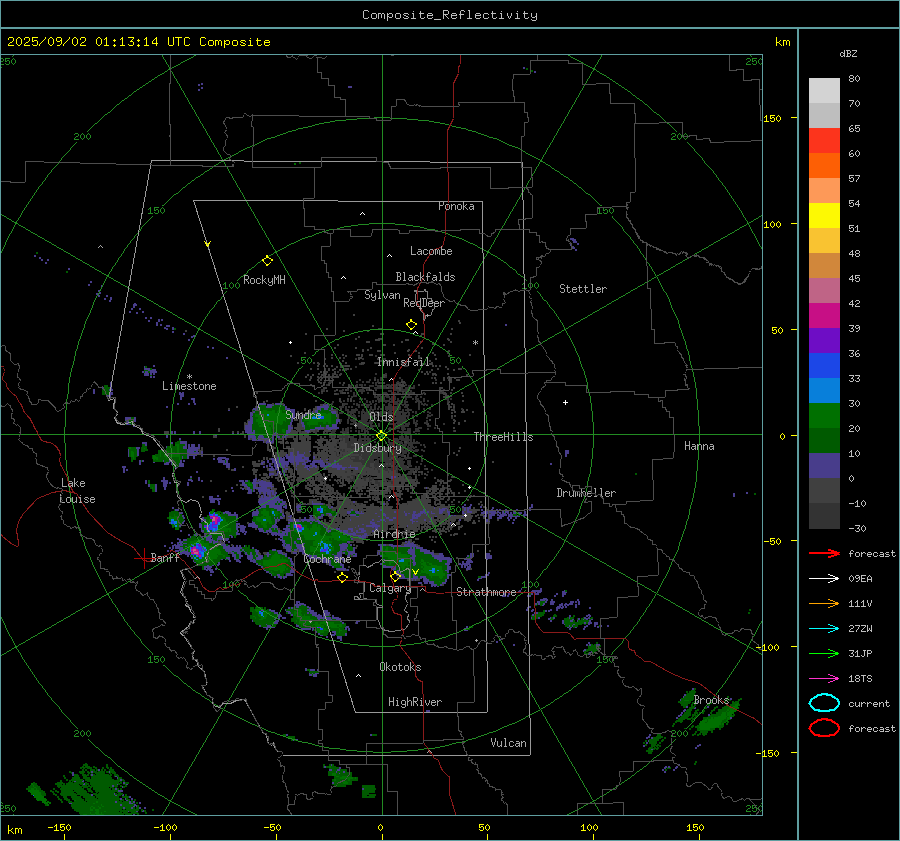Click the red 65-60 dBZ color swatch
The image size is (900, 841).
pos(824,141)
